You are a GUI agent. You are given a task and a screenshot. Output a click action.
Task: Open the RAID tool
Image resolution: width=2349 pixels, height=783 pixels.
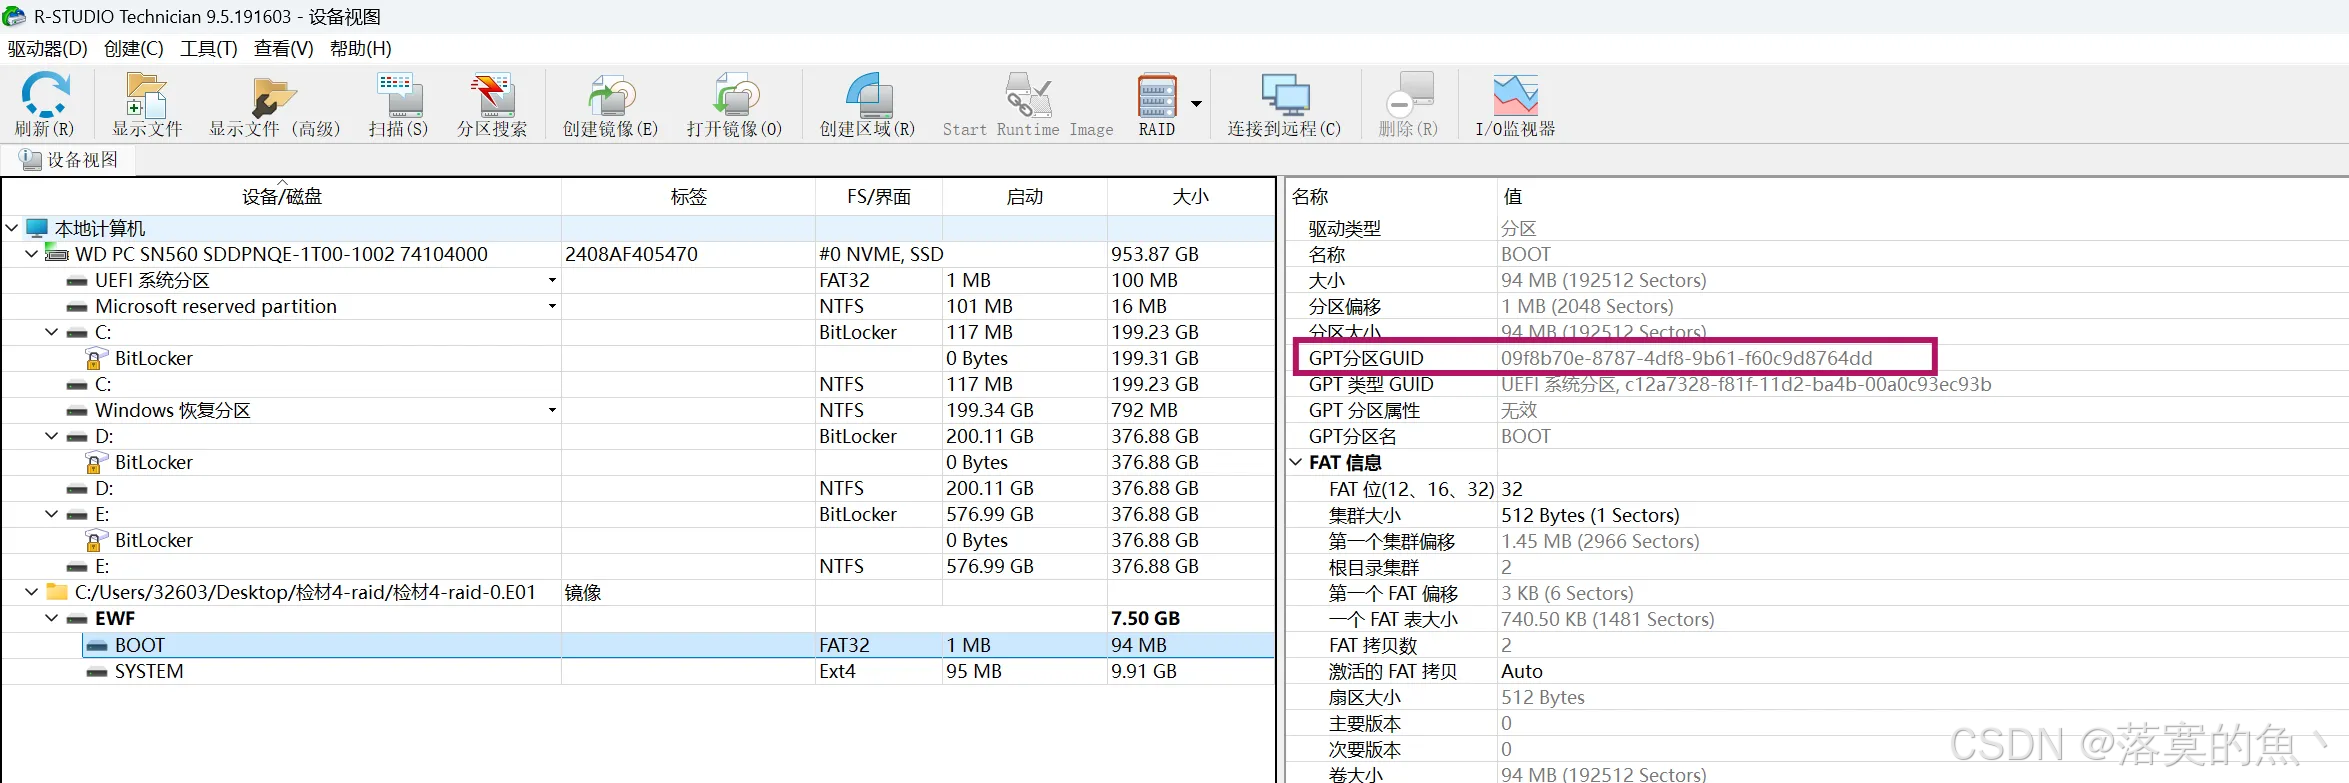(x=1157, y=104)
